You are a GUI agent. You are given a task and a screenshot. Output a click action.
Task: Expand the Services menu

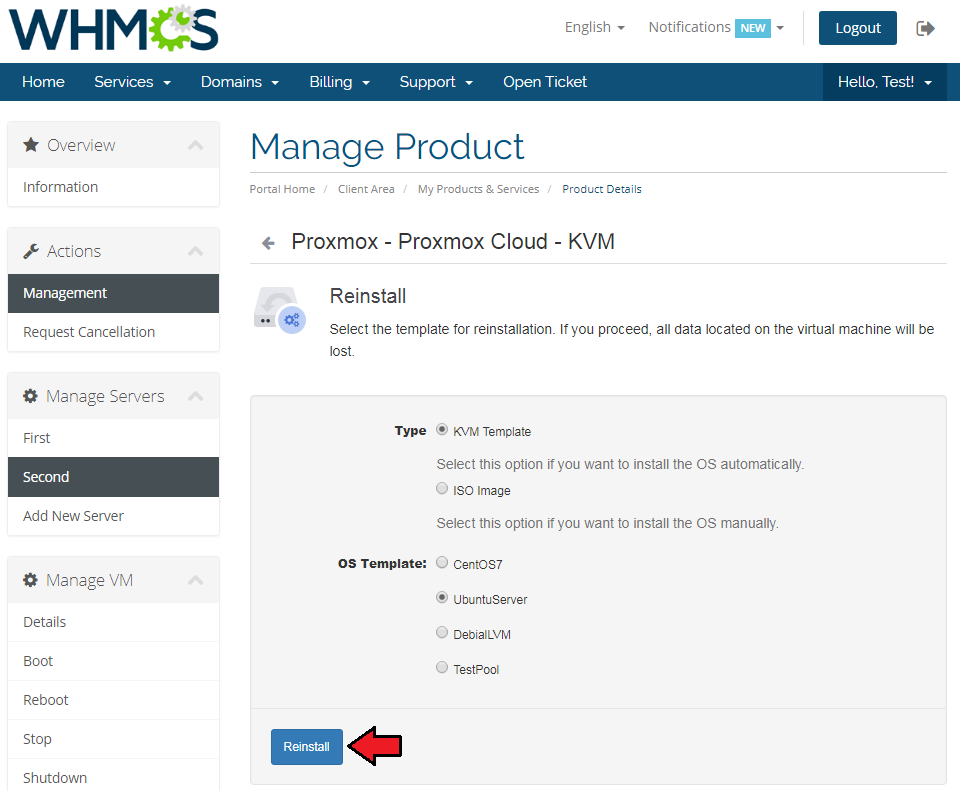point(132,82)
